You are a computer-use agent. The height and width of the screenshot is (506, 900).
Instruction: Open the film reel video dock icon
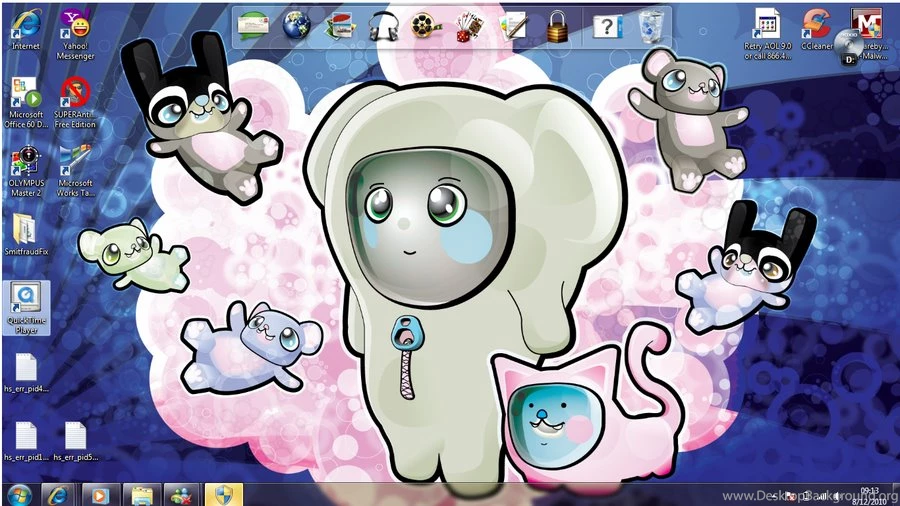[424, 25]
